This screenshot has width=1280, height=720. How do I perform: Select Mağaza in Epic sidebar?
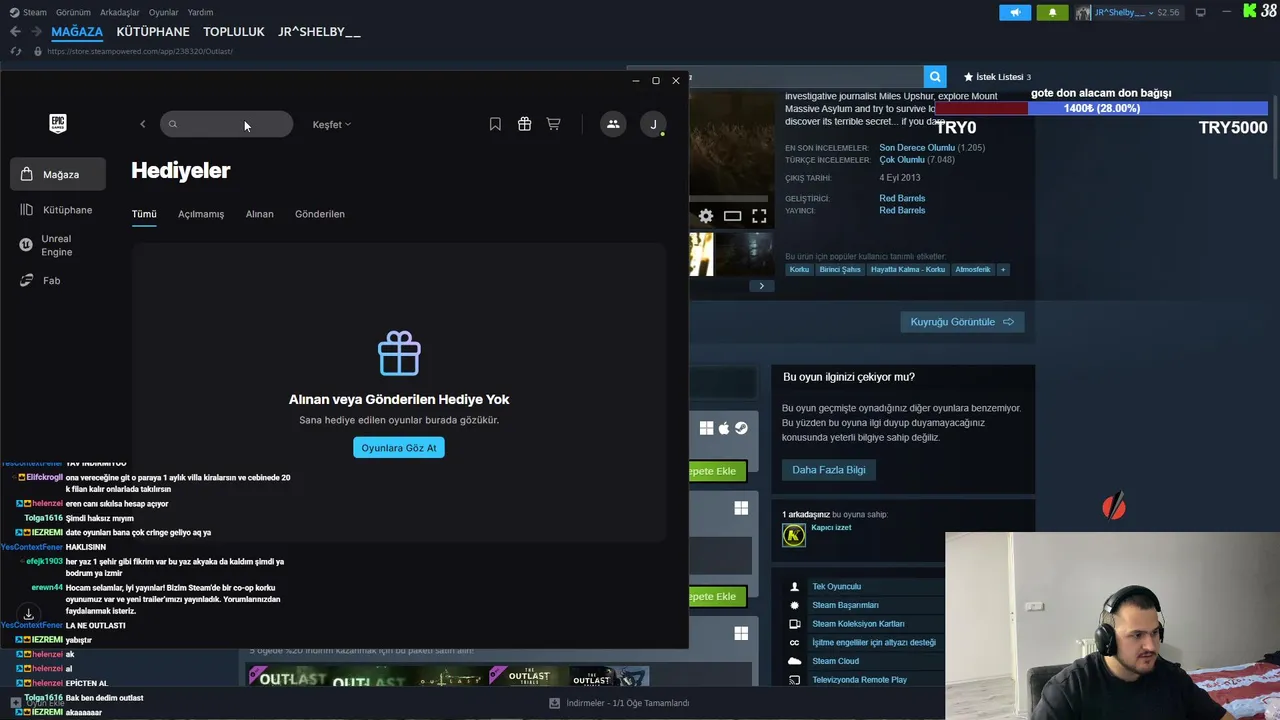point(58,174)
